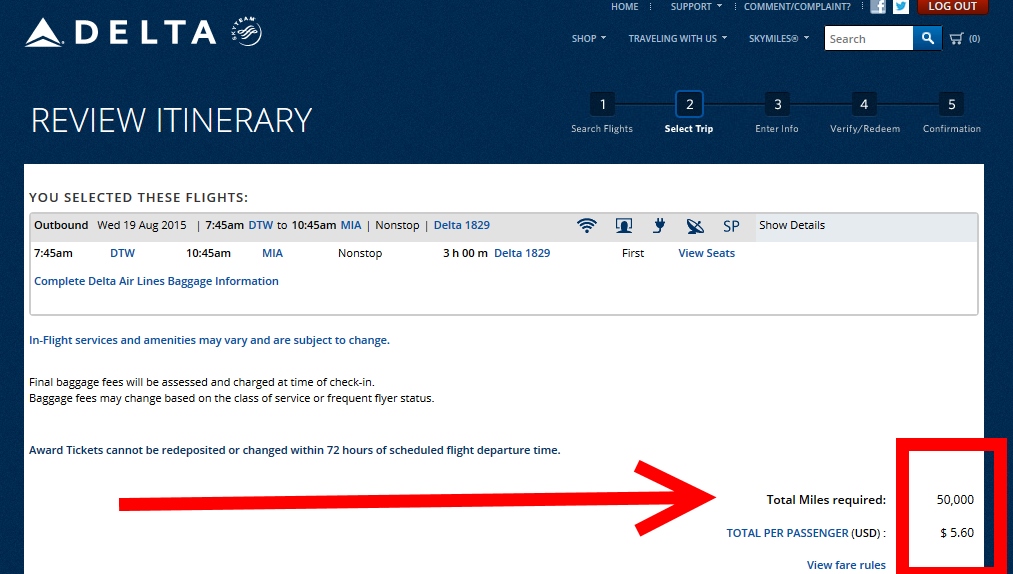Go to step 5 Confirmation
The image size is (1013, 574).
(x=952, y=112)
